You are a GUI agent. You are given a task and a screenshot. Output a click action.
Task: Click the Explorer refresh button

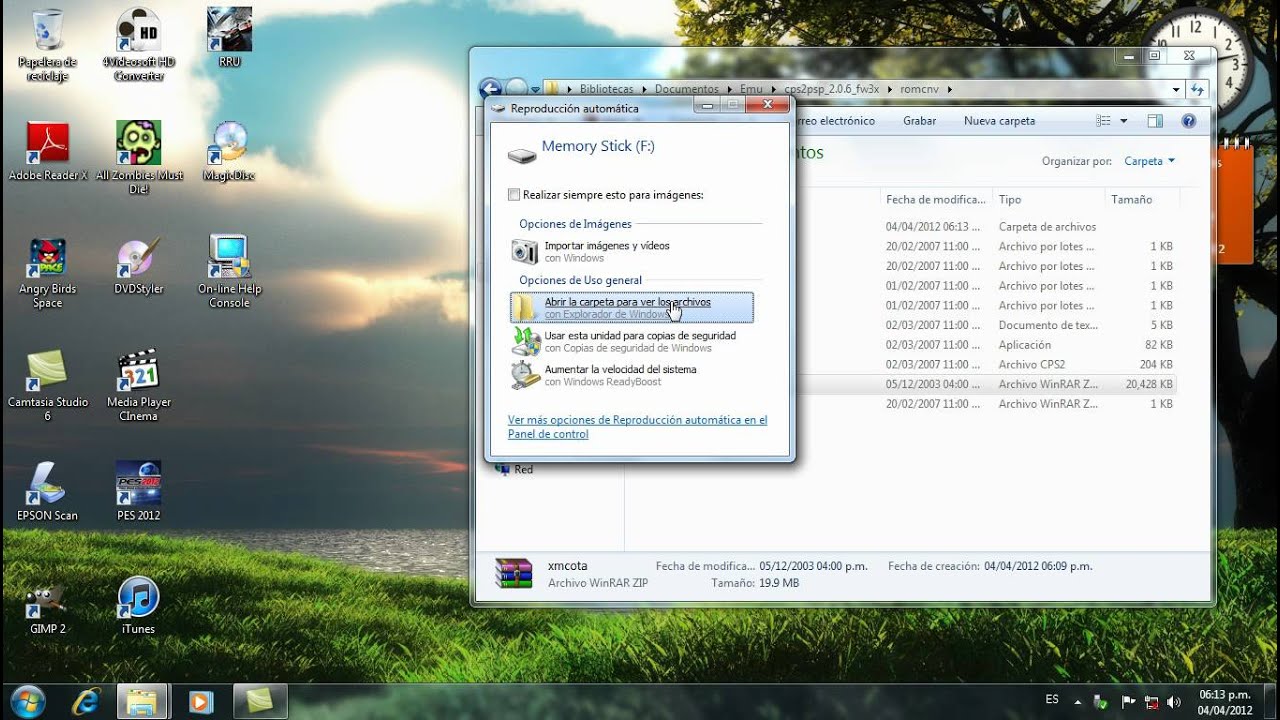tap(1197, 89)
